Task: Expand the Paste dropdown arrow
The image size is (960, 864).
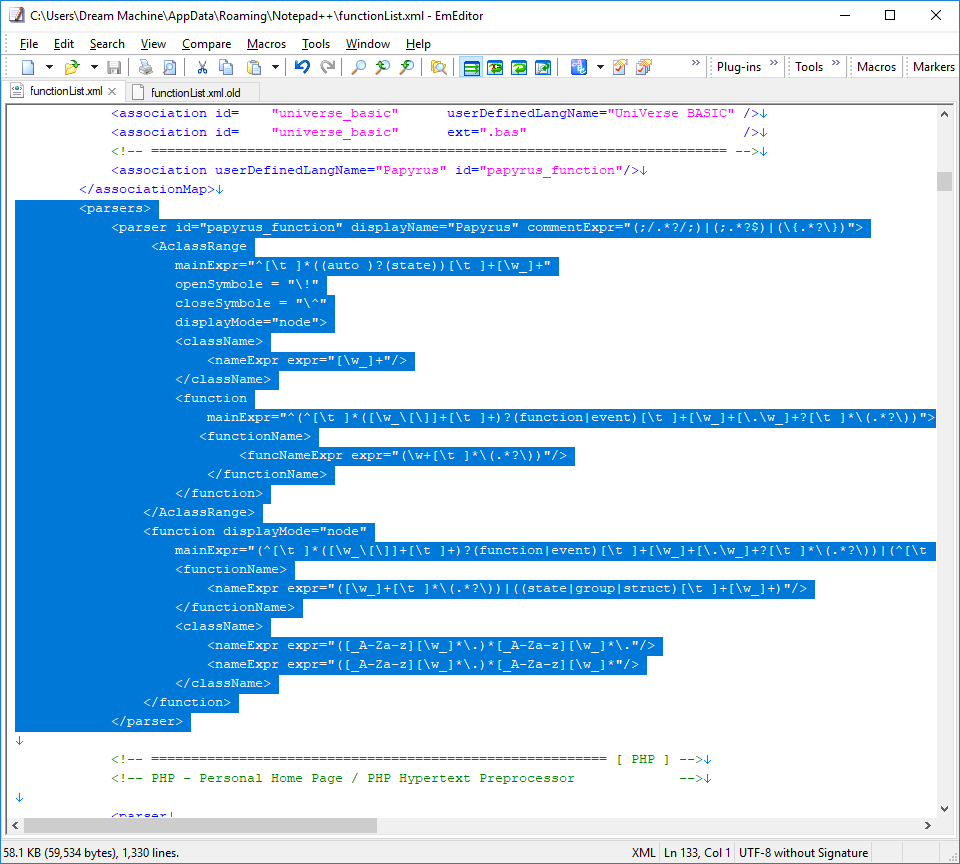Action: click(275, 67)
